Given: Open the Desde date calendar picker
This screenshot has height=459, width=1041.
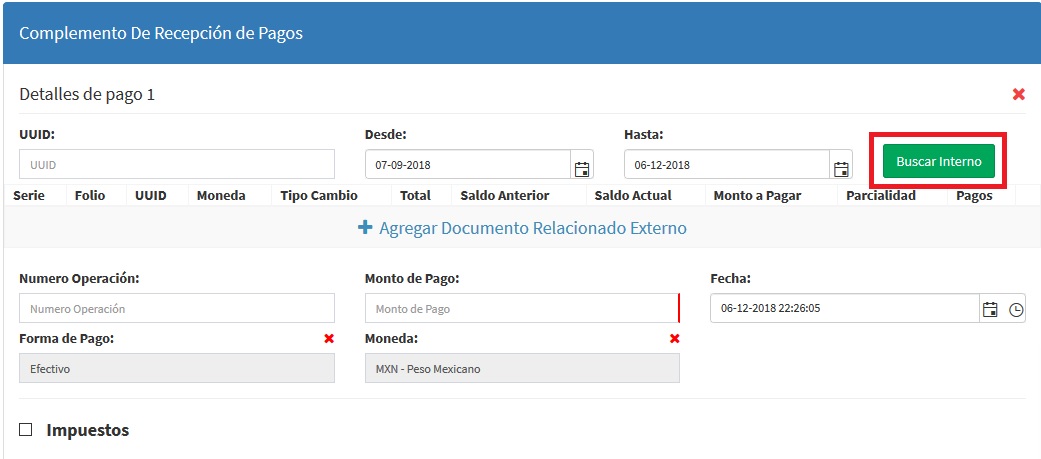Looking at the screenshot, I should click(x=581, y=166).
